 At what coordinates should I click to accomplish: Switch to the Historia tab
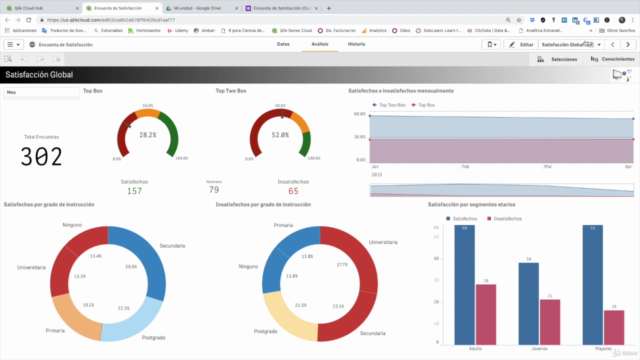356,44
